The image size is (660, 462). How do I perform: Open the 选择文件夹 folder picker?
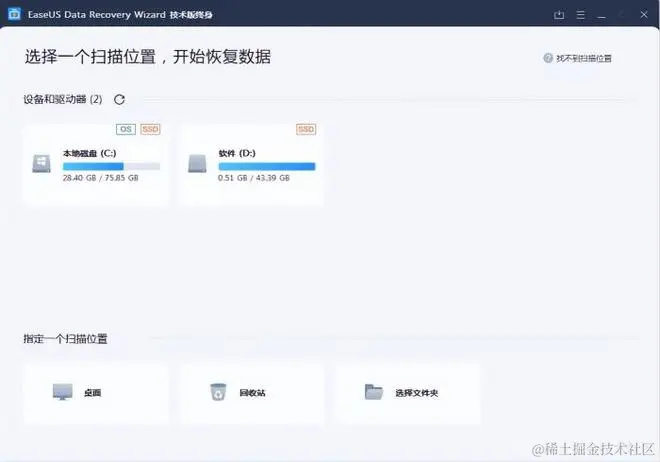407,393
